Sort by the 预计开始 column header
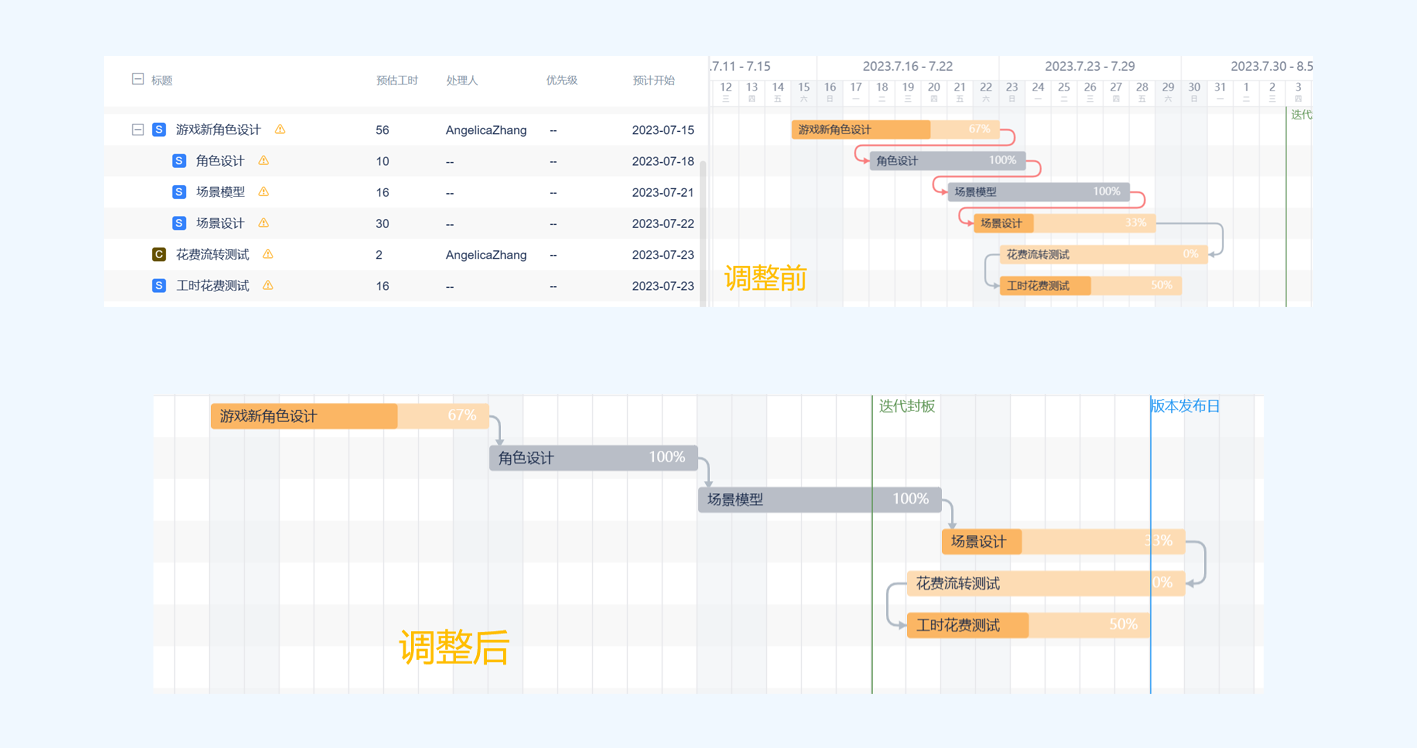This screenshot has height=748, width=1417. click(654, 80)
